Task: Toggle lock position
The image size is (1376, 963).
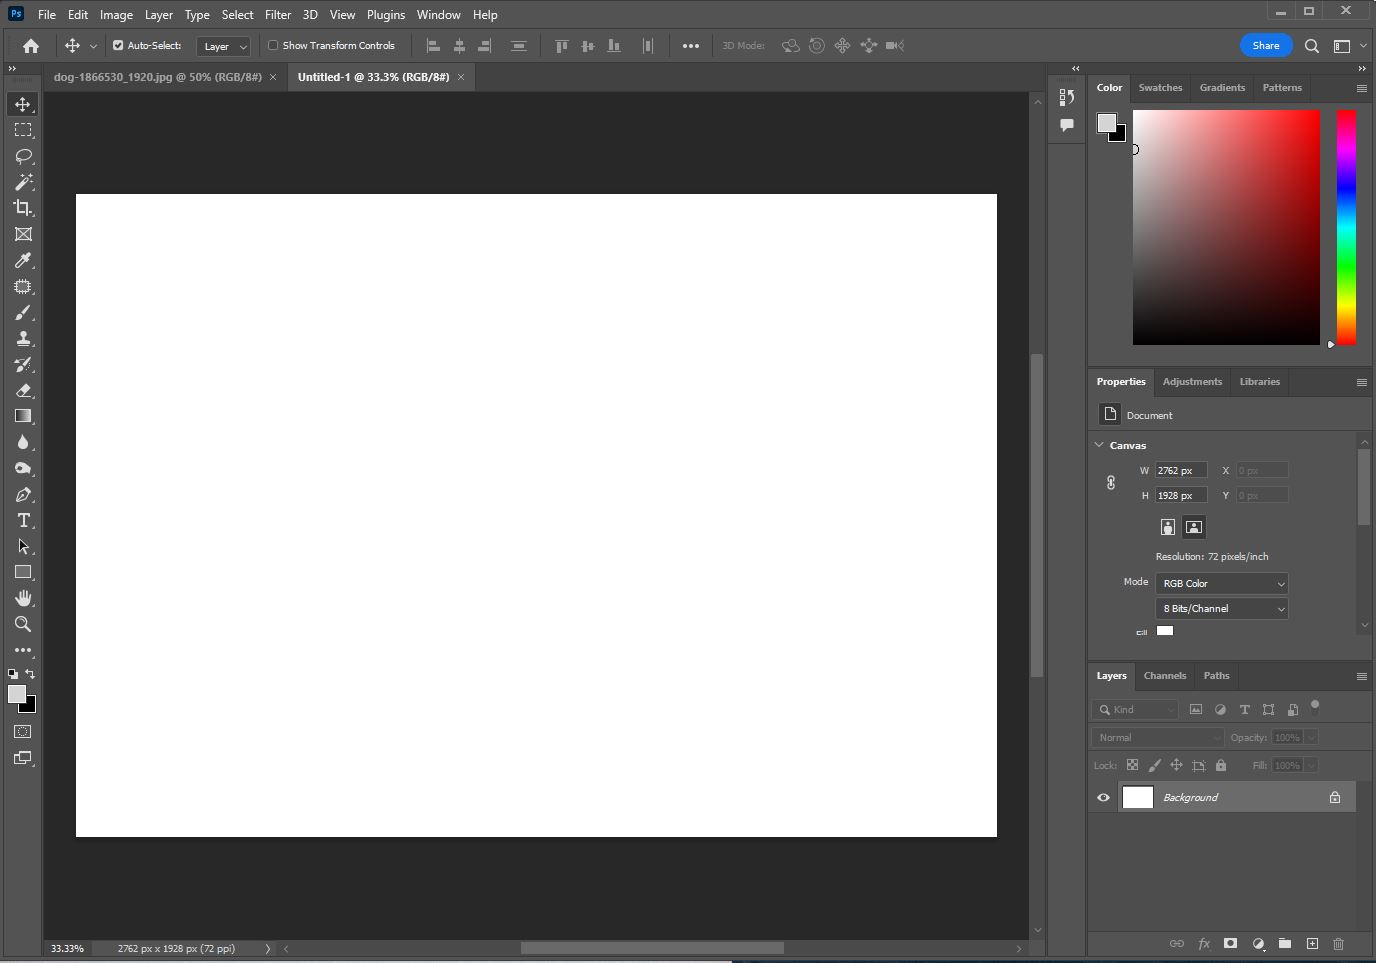Action: click(1177, 766)
